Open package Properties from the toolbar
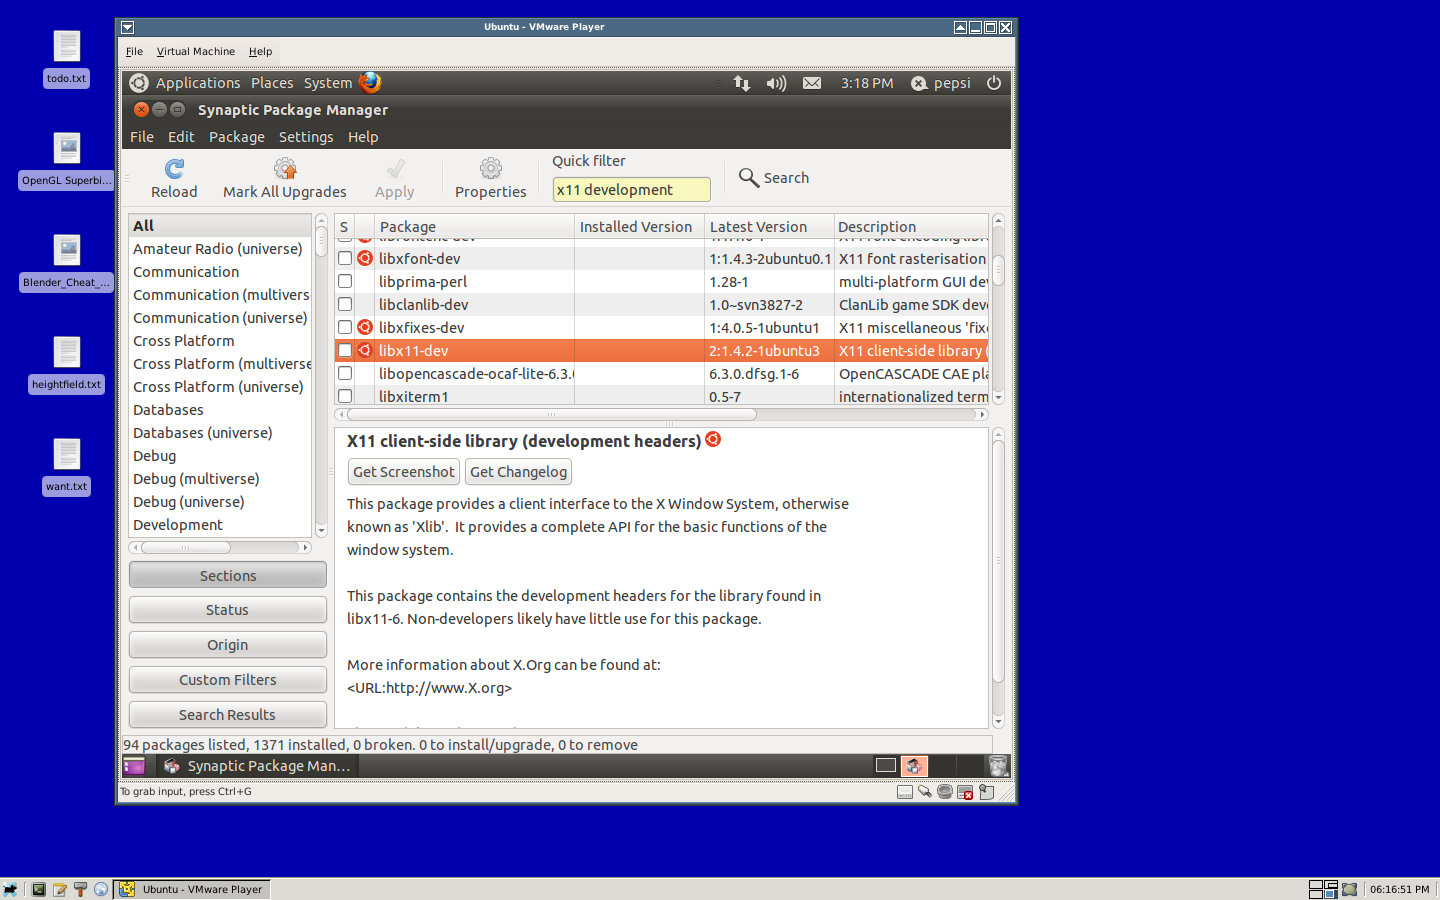Screen dimensions: 1440x900 point(490,169)
